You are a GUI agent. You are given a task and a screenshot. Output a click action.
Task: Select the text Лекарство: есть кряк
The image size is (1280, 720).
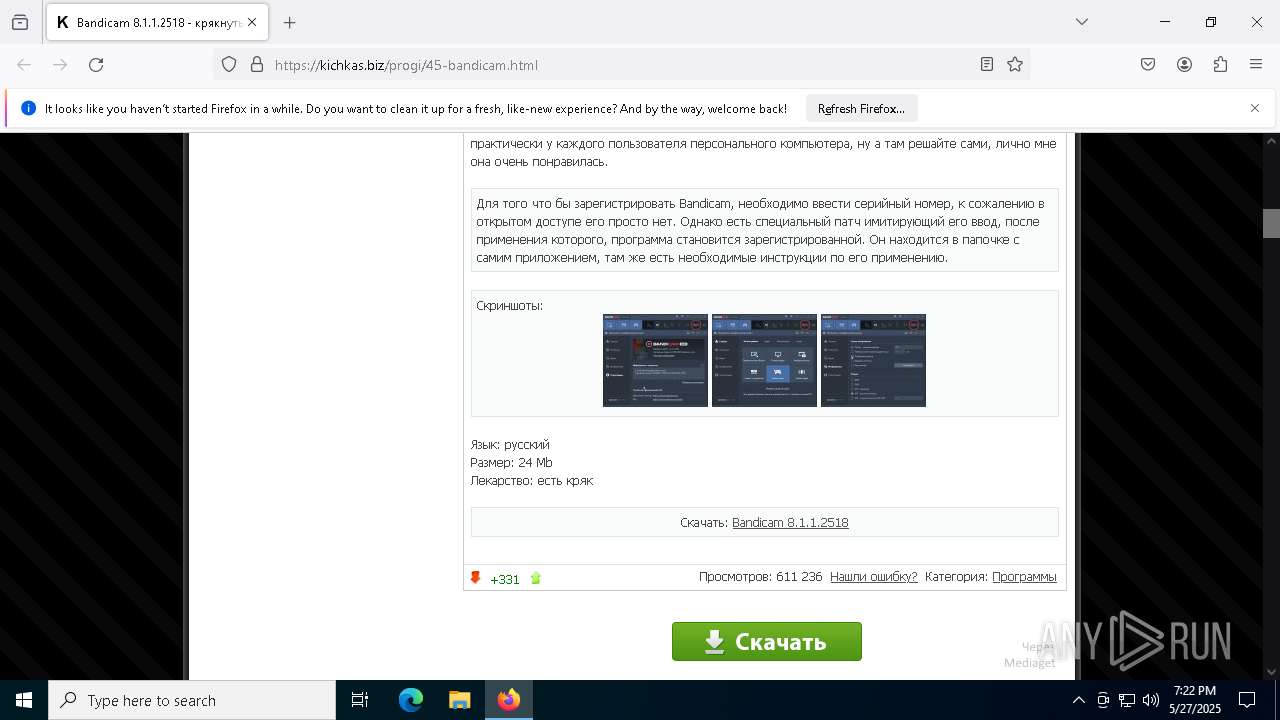532,480
